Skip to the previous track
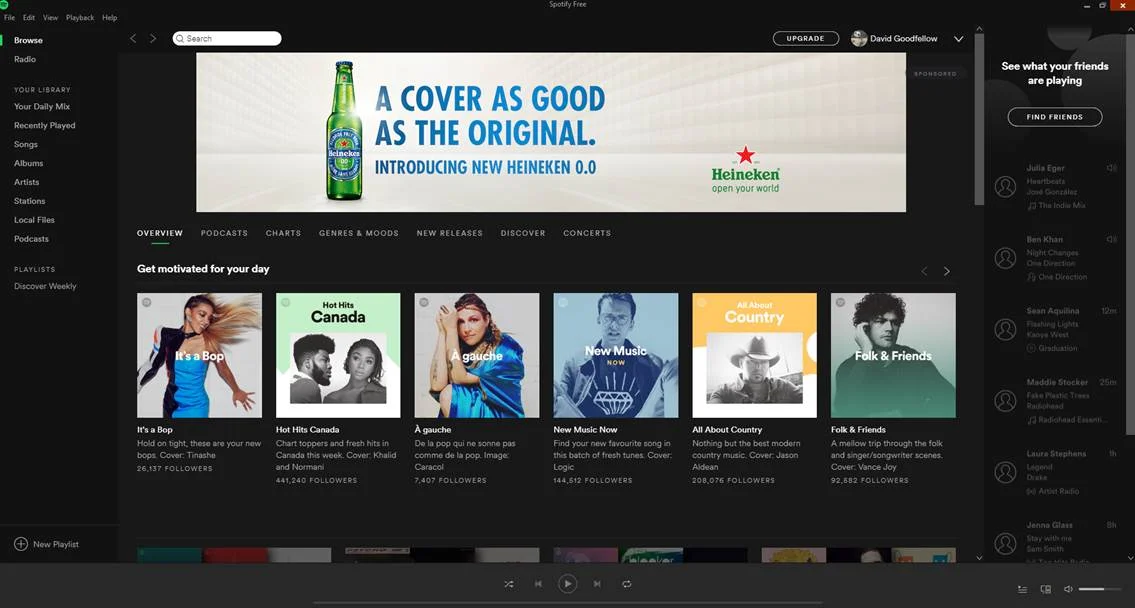The width and height of the screenshot is (1135, 608). [538, 584]
